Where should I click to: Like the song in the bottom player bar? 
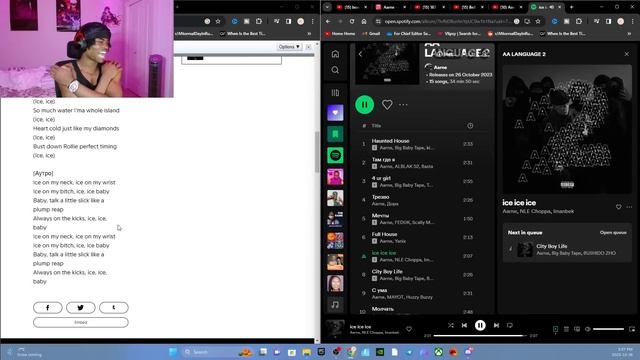click(409, 329)
